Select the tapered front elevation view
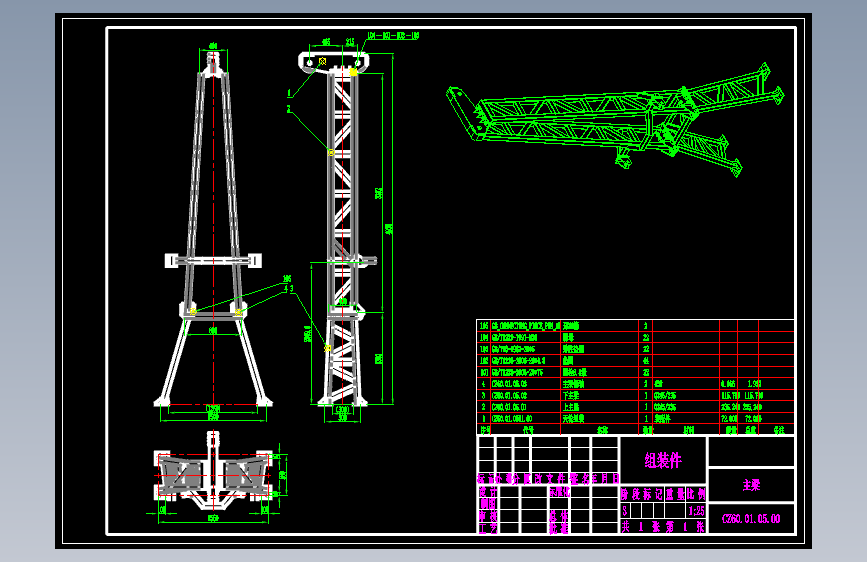Screen dimensions: 867x562 [x=213, y=230]
